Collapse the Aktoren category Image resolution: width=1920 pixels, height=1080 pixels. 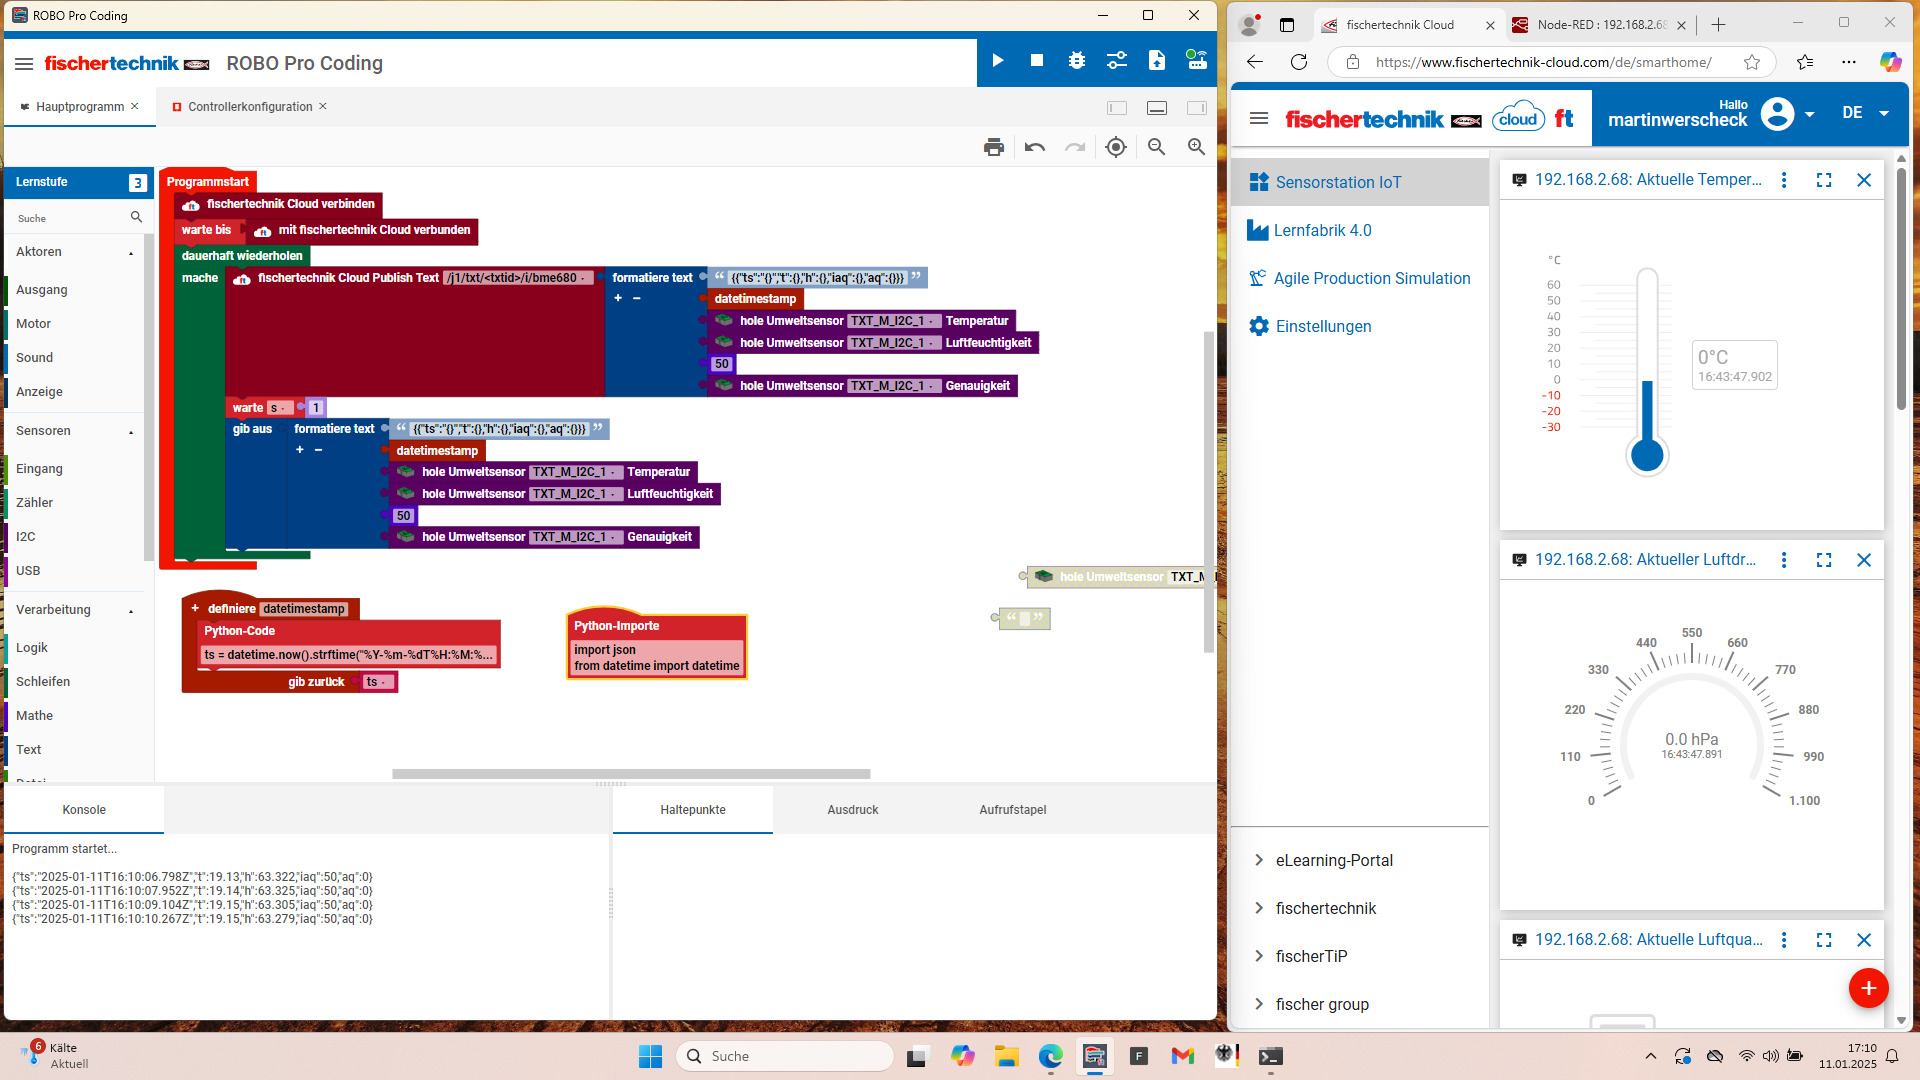(131, 253)
